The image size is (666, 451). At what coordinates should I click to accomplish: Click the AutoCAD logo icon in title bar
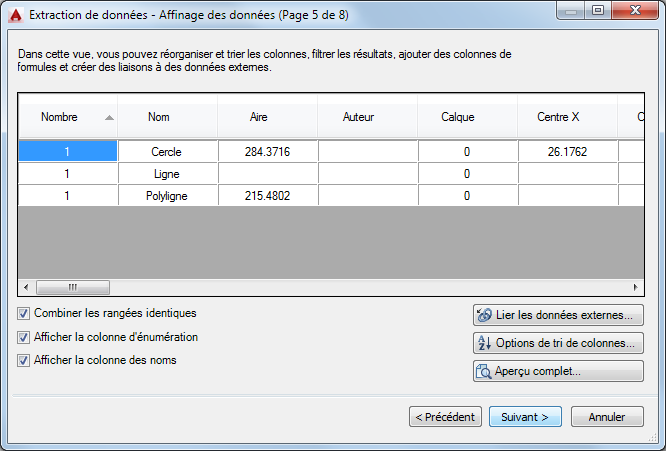pos(15,13)
